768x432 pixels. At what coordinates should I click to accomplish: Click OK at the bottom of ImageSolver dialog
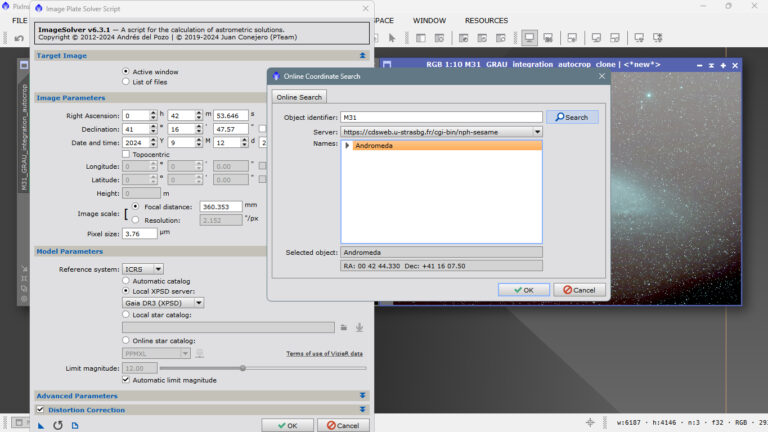pos(288,425)
